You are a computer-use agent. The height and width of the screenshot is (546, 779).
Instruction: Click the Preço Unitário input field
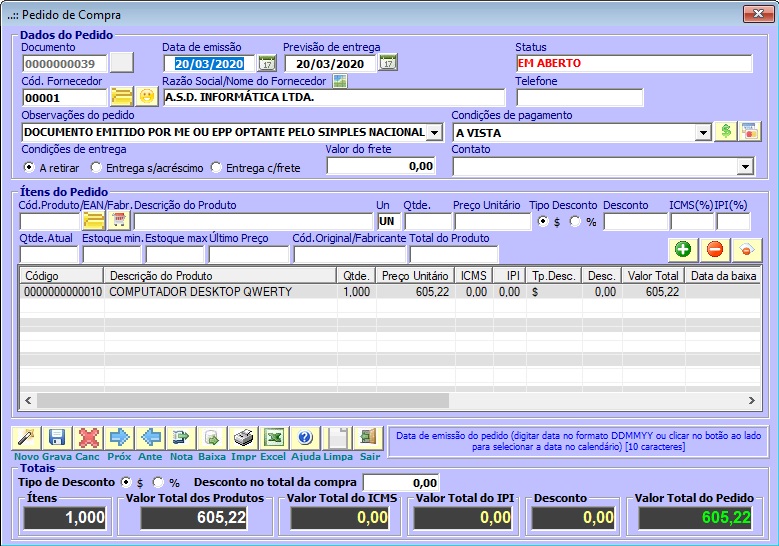pyautogui.click(x=492, y=221)
